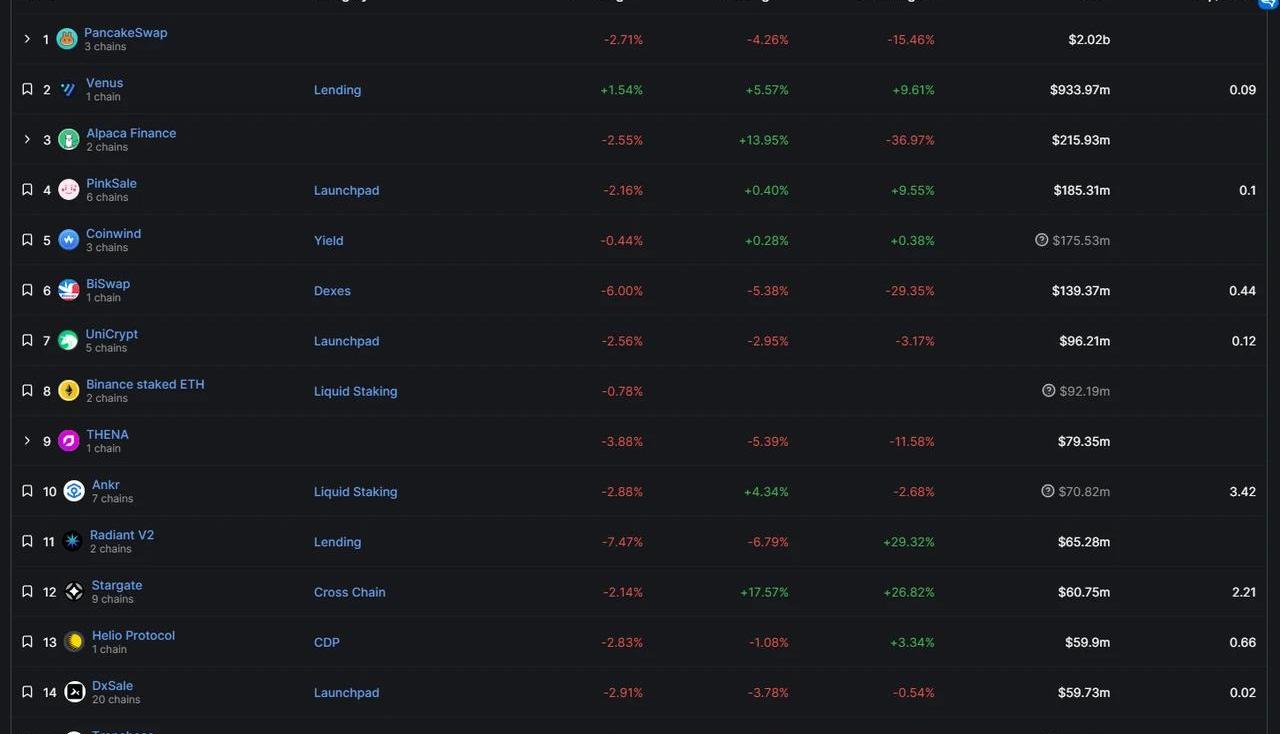Image resolution: width=1280 pixels, height=734 pixels.
Task: Open the BiSwap protocol page
Action: tap(108, 284)
